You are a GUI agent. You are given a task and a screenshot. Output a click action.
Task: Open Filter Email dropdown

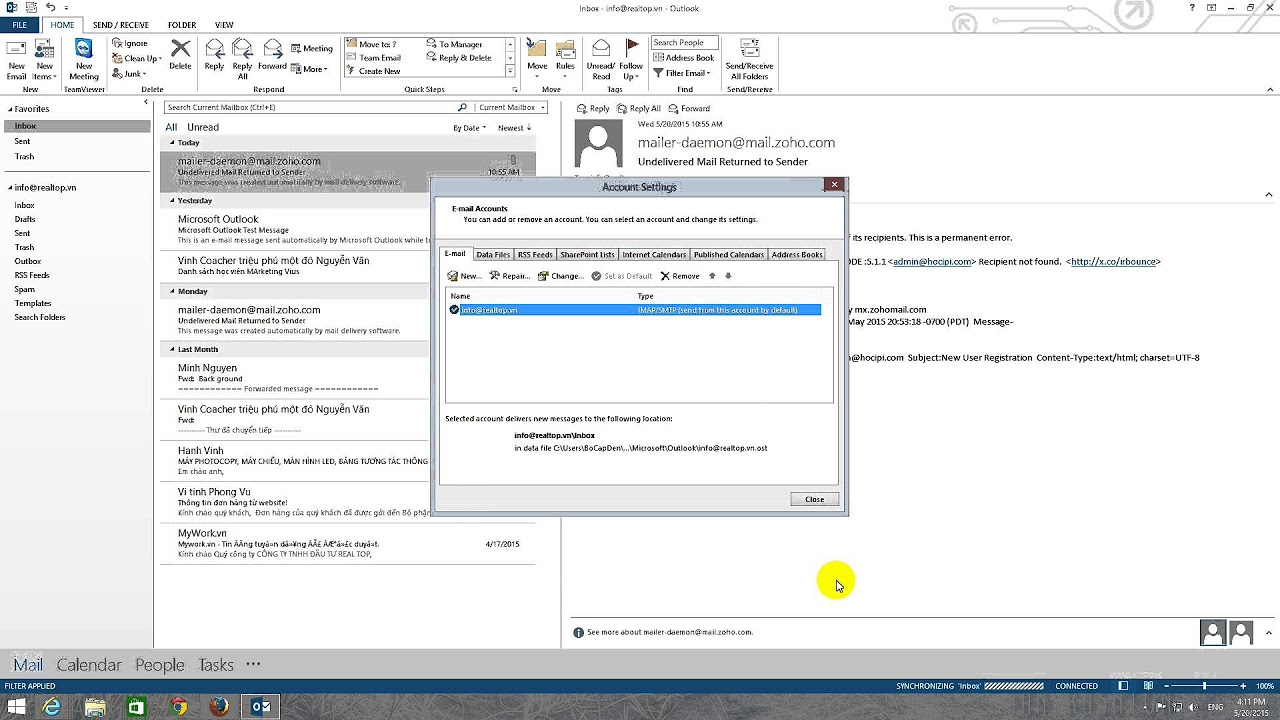(682, 73)
